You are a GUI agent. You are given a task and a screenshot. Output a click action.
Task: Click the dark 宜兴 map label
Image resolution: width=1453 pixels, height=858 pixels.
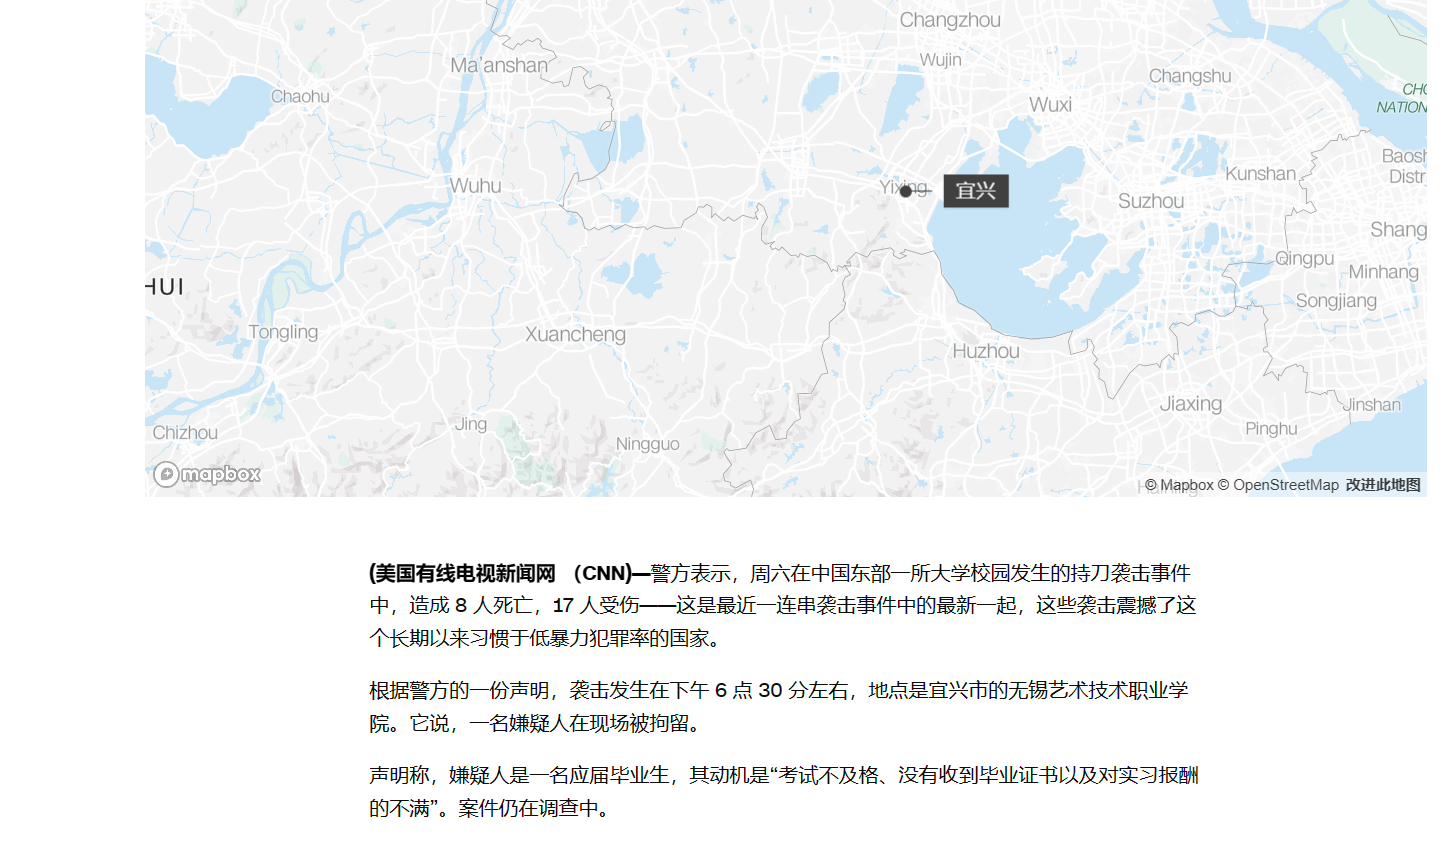(975, 191)
